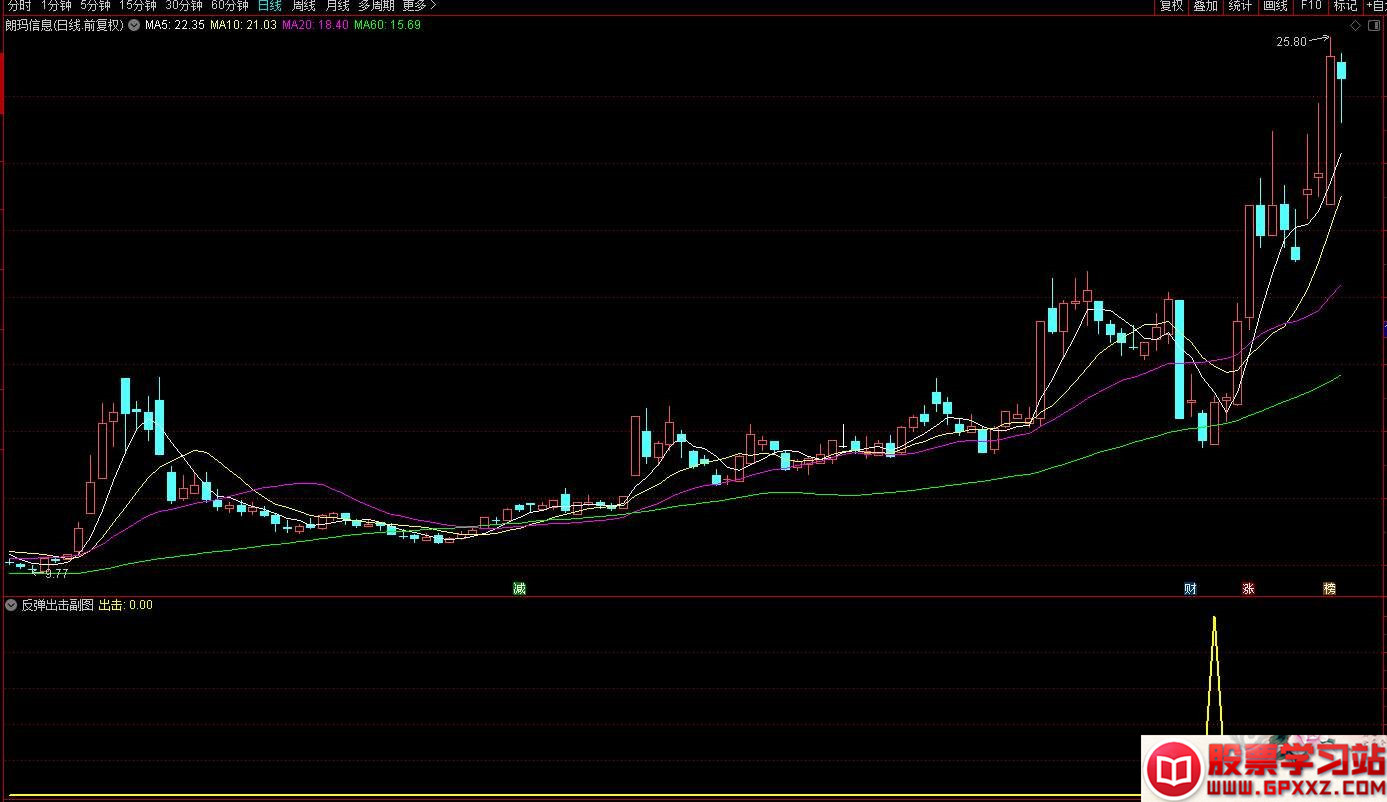
Task: Open the 多周期 multi-period view
Action: (x=377, y=6)
